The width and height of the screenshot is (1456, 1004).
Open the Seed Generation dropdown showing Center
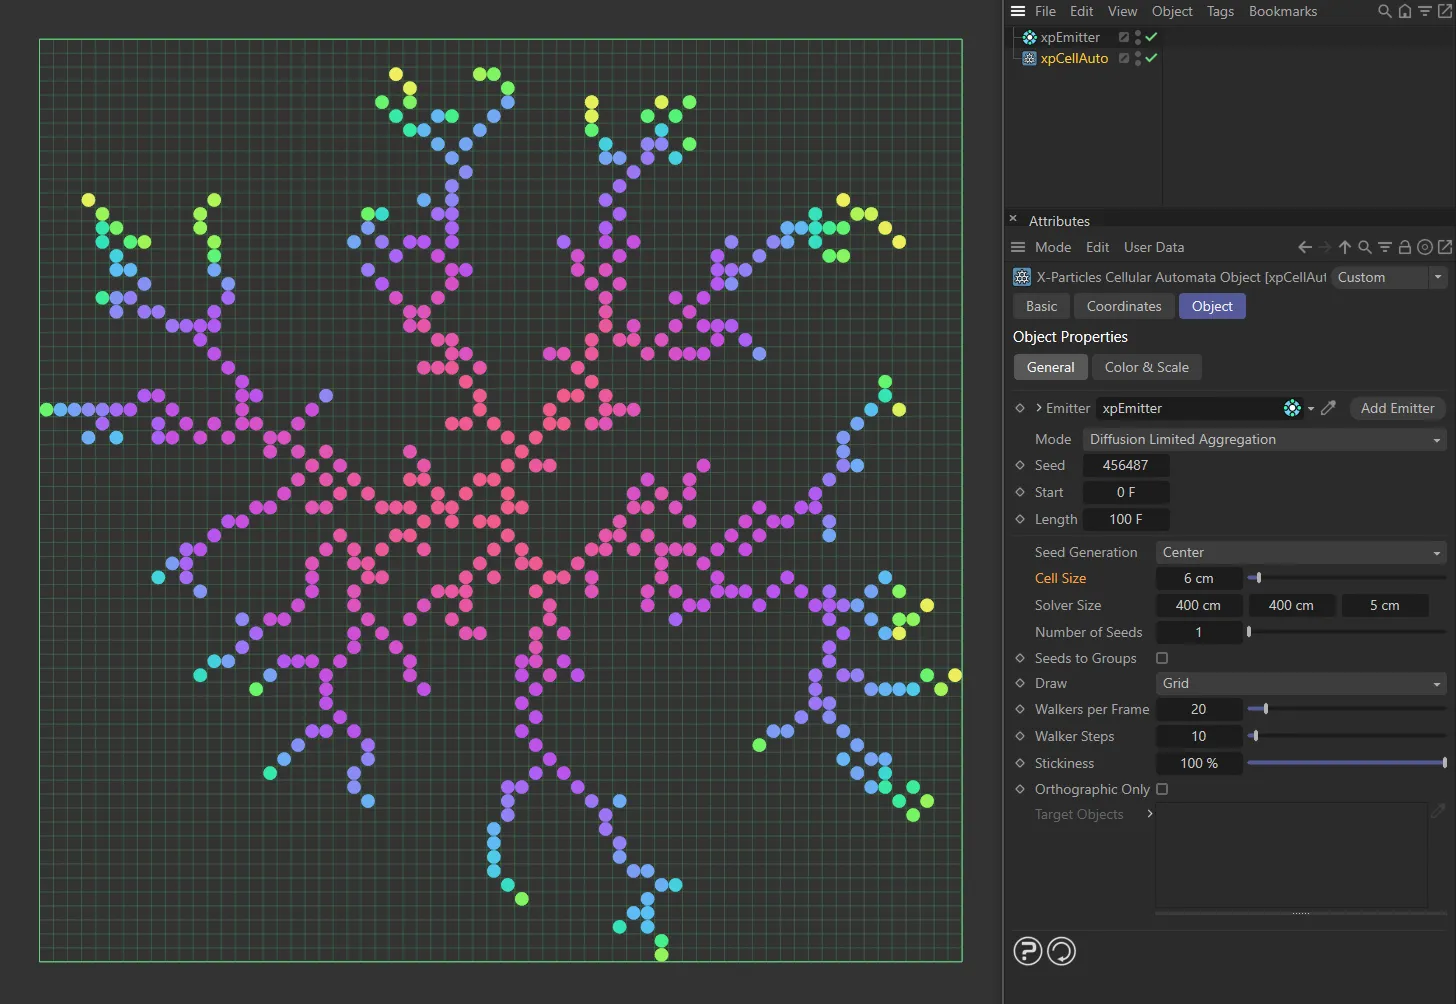[x=1299, y=552]
